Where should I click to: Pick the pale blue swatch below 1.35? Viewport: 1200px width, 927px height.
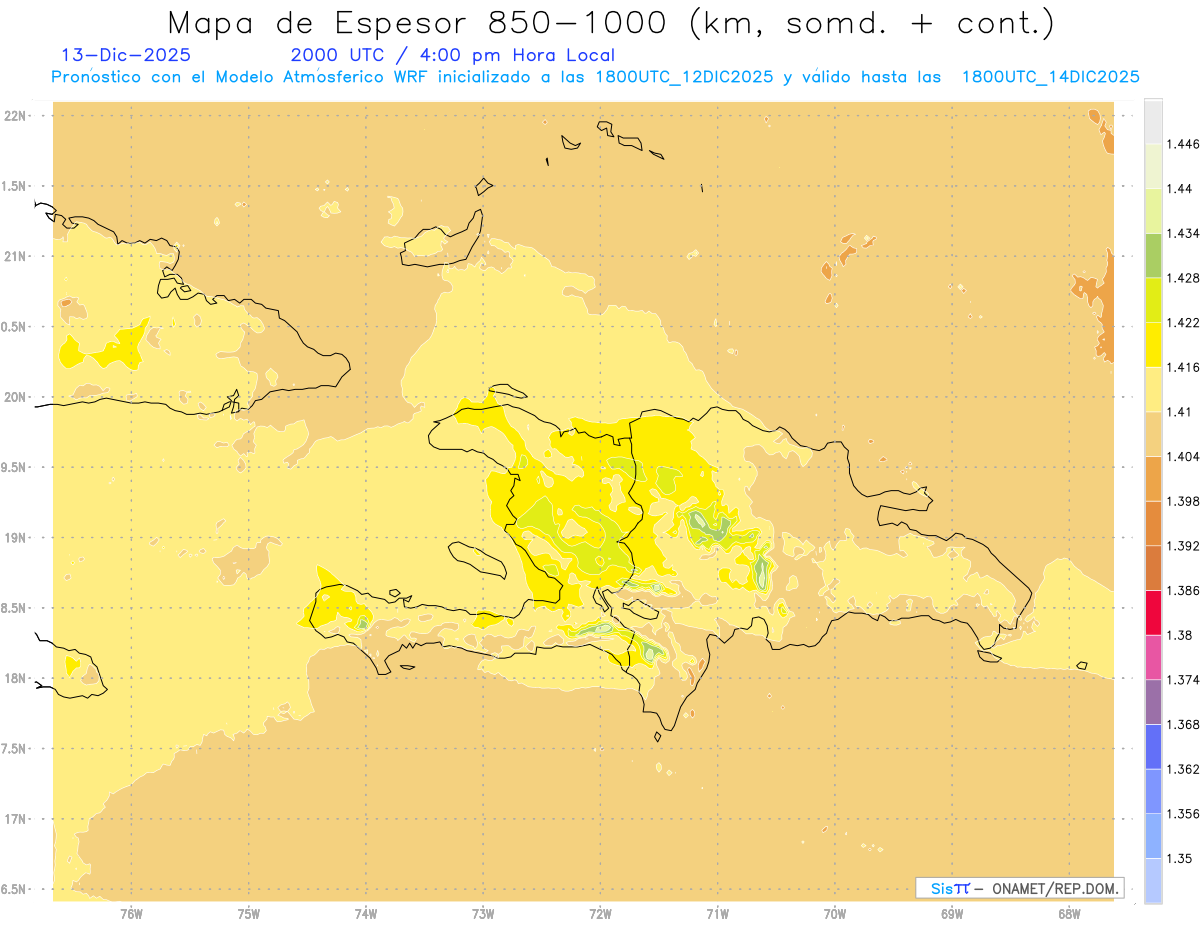click(x=1153, y=881)
